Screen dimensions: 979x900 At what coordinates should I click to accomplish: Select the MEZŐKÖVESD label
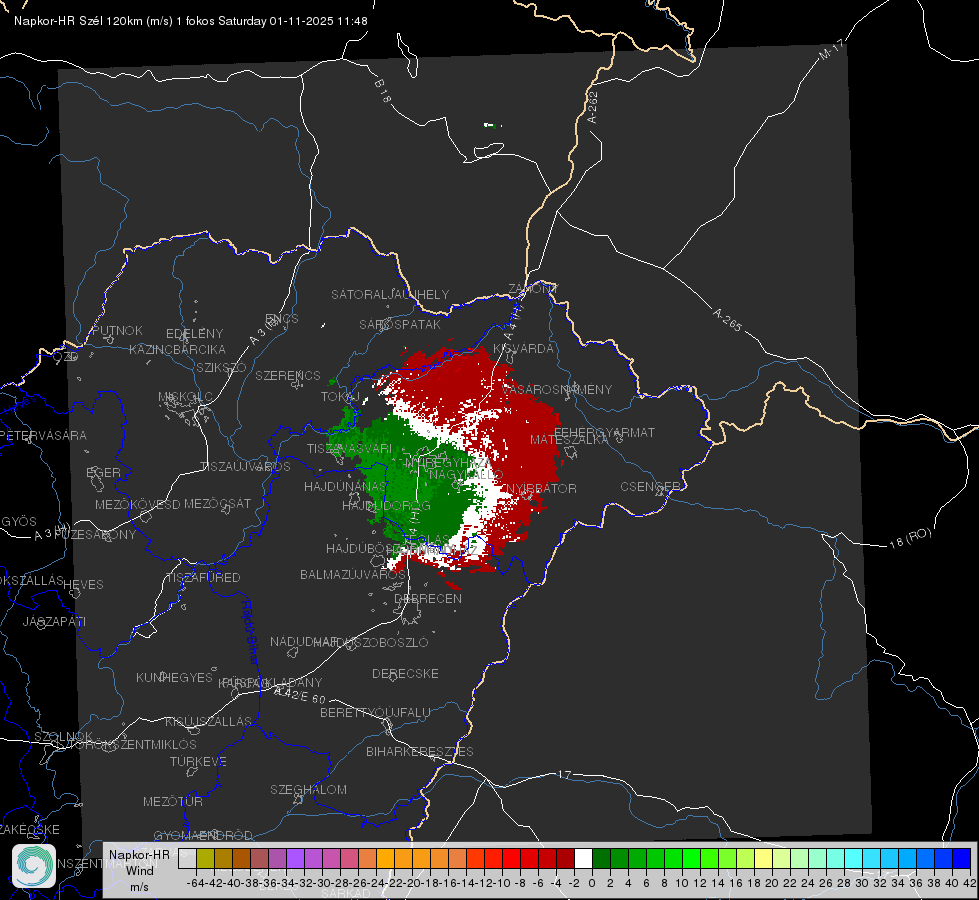137,504
